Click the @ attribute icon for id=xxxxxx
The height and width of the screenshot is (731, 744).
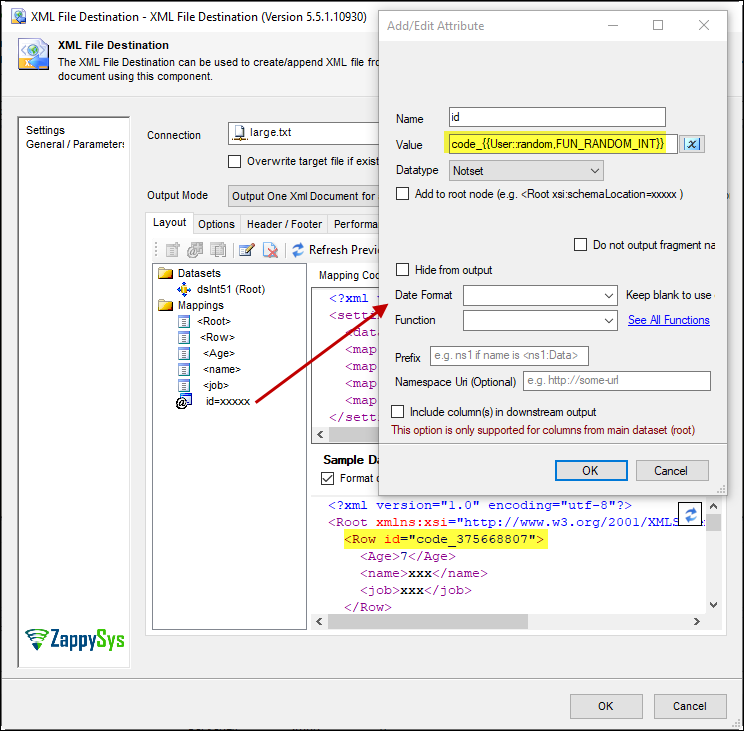(184, 401)
